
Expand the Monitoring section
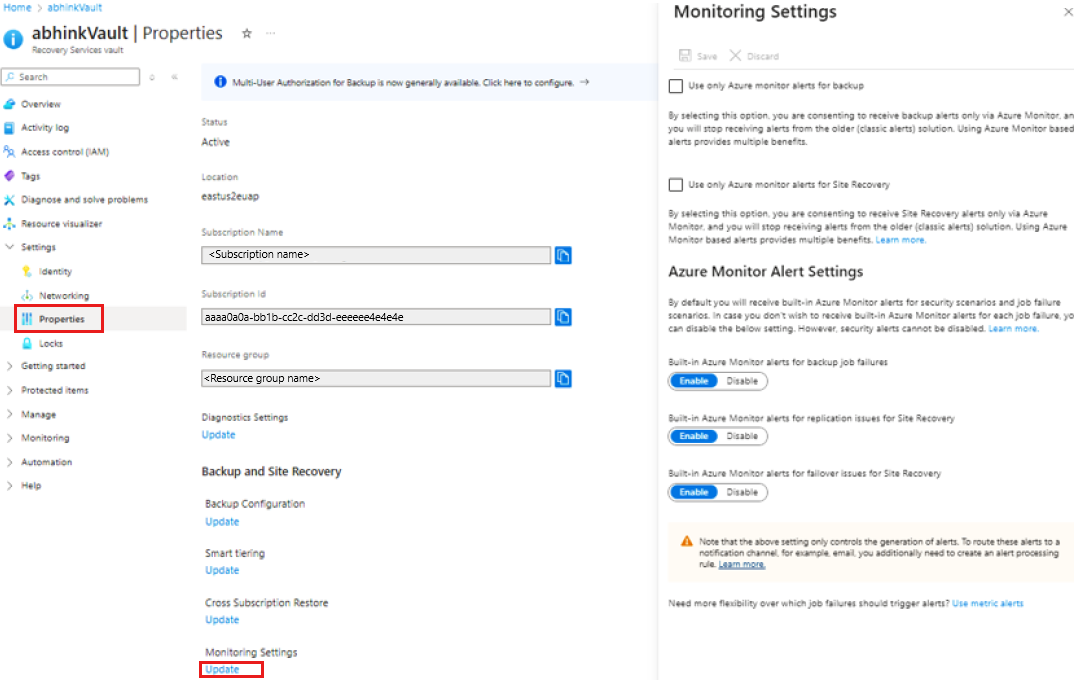(x=10, y=438)
